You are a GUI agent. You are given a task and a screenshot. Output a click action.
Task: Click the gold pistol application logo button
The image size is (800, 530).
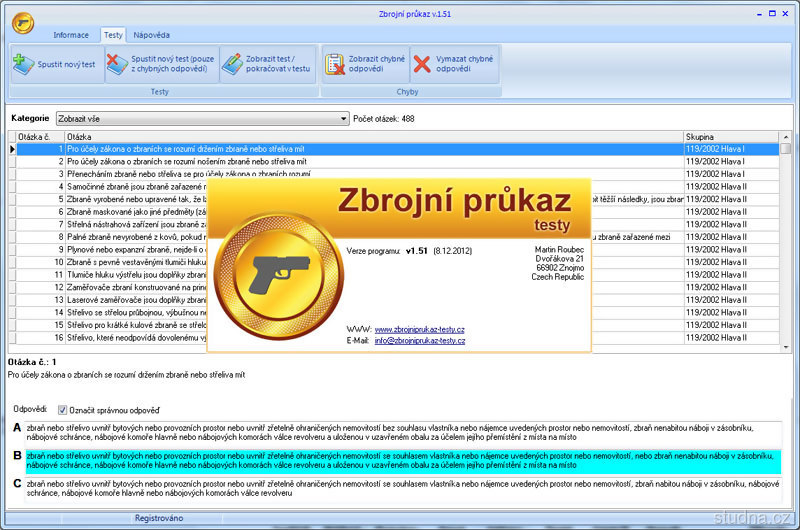[23, 23]
